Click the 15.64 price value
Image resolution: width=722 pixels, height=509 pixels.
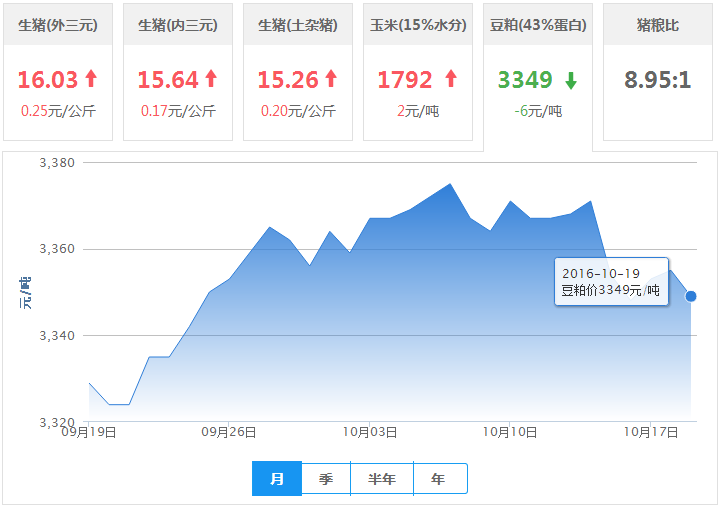(x=168, y=80)
